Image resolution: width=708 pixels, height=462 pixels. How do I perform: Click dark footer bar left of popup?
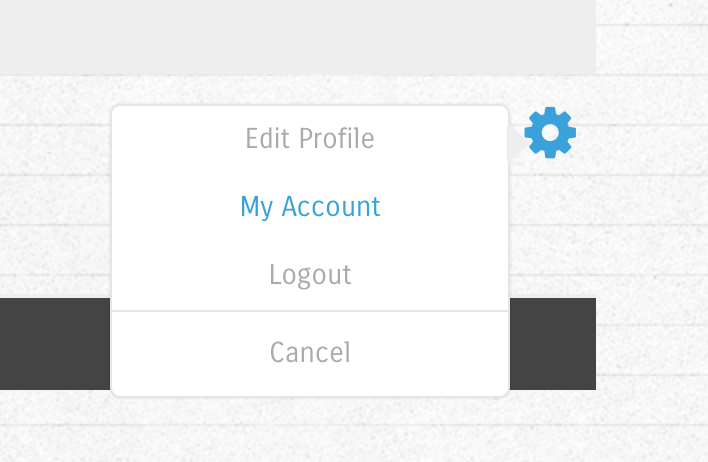point(55,343)
